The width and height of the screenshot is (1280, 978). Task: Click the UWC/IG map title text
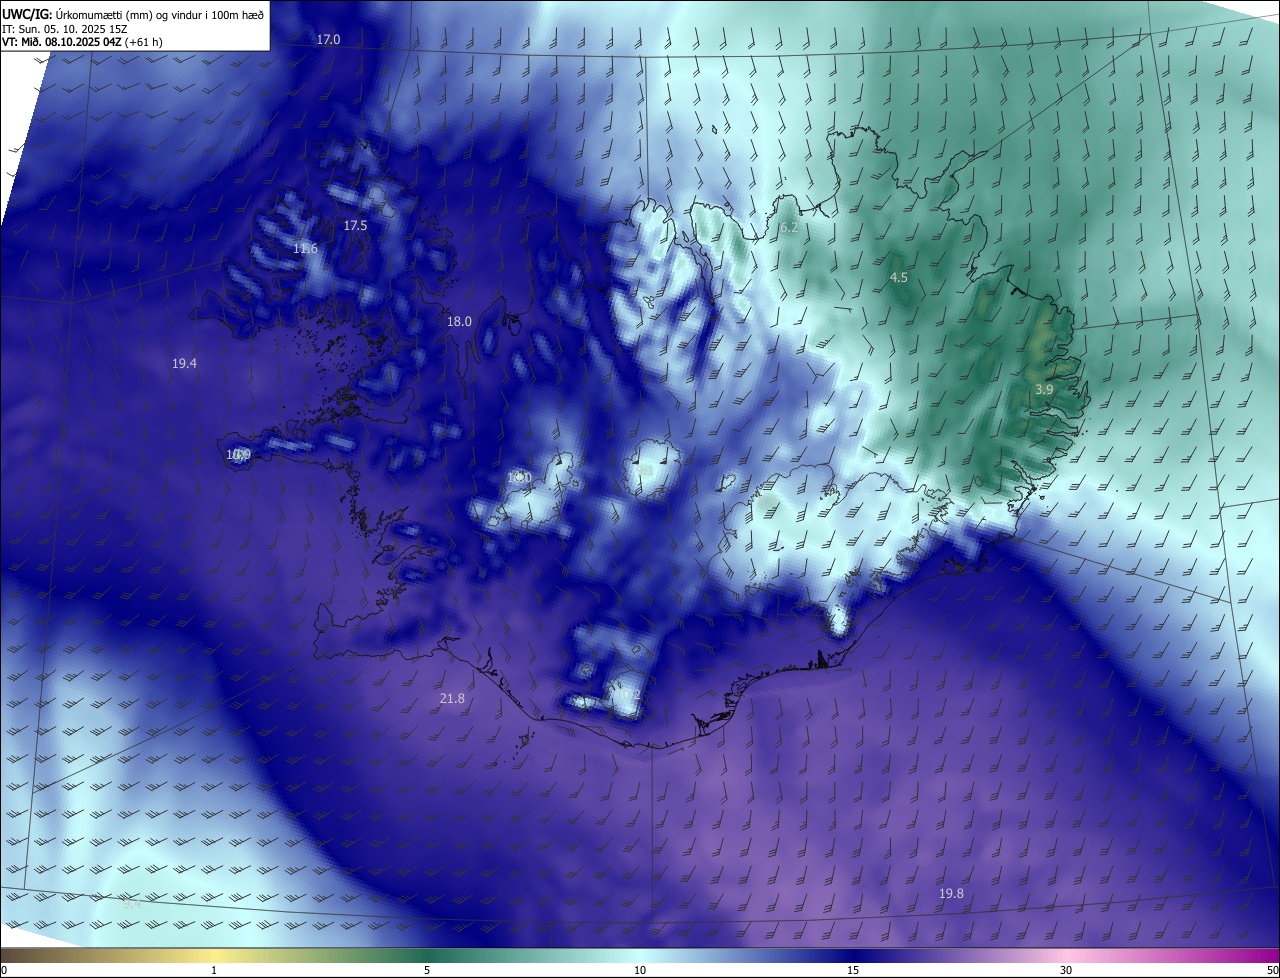133,13
